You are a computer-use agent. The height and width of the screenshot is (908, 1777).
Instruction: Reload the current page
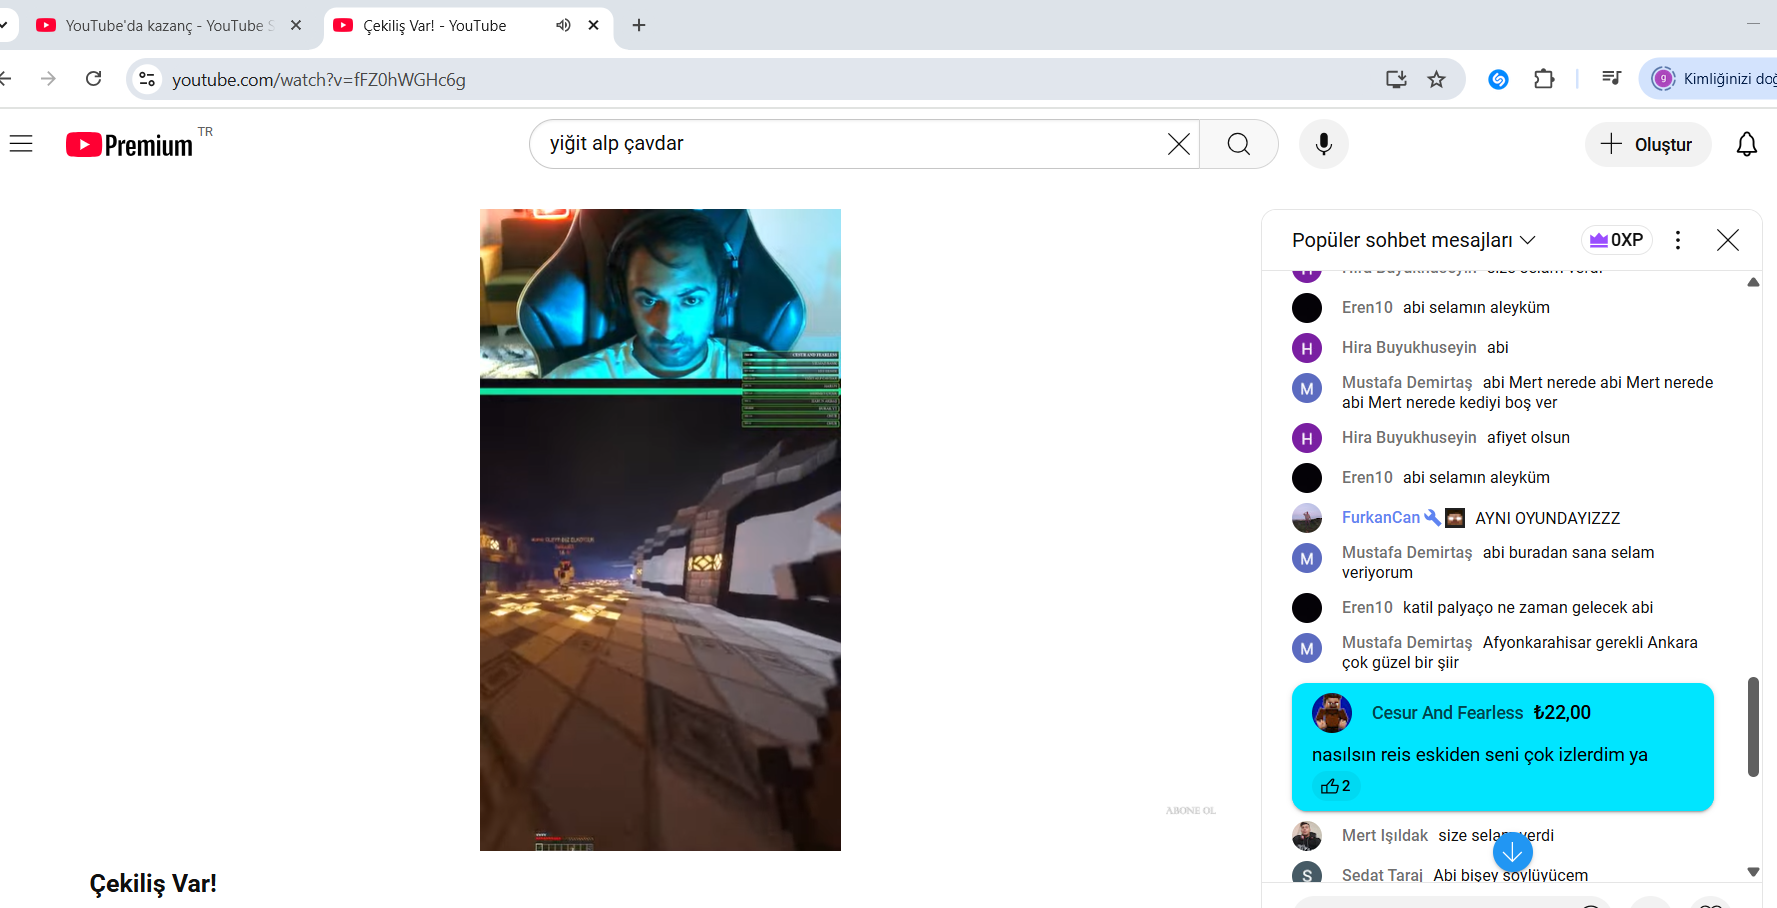[x=94, y=78]
